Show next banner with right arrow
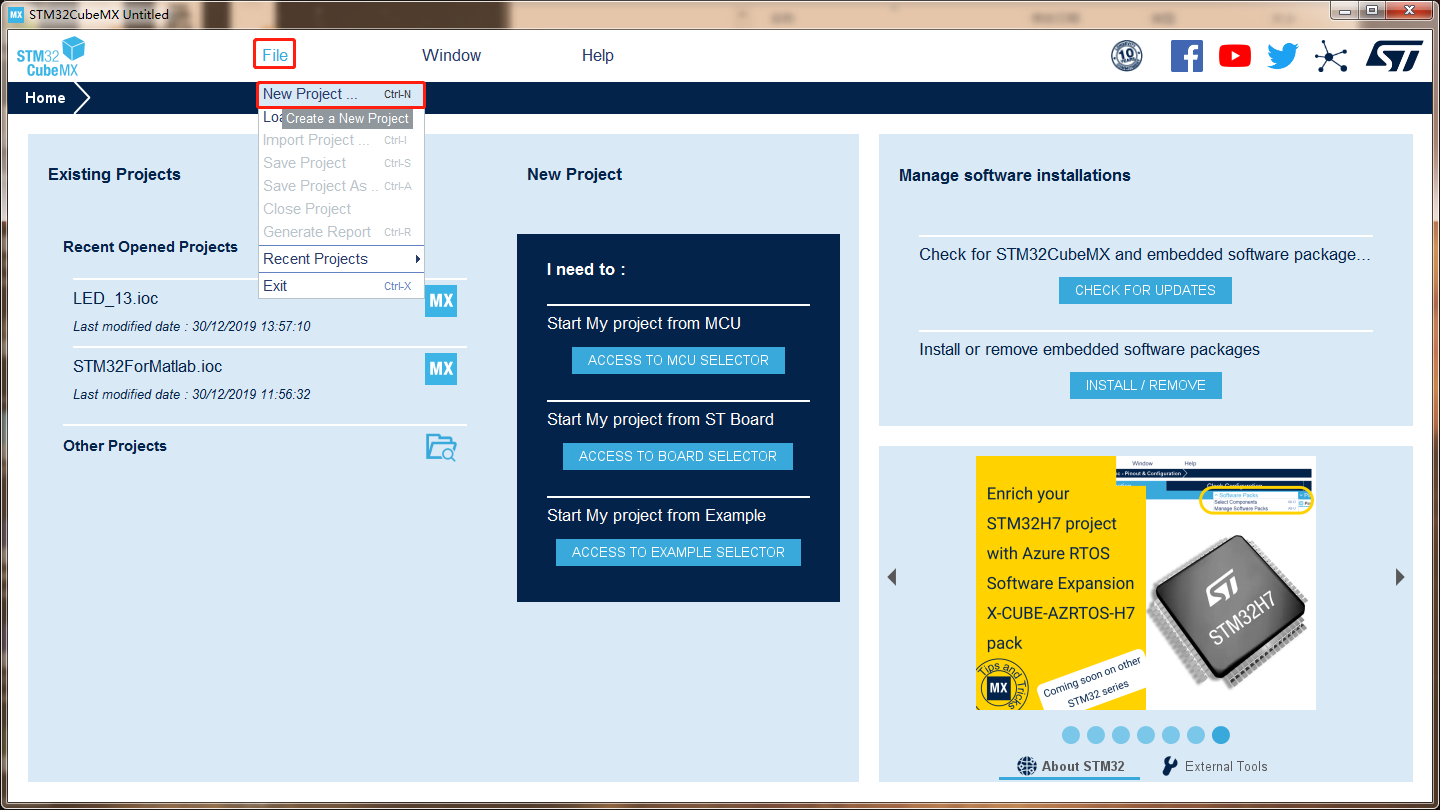The width and height of the screenshot is (1440, 810). 1400,577
